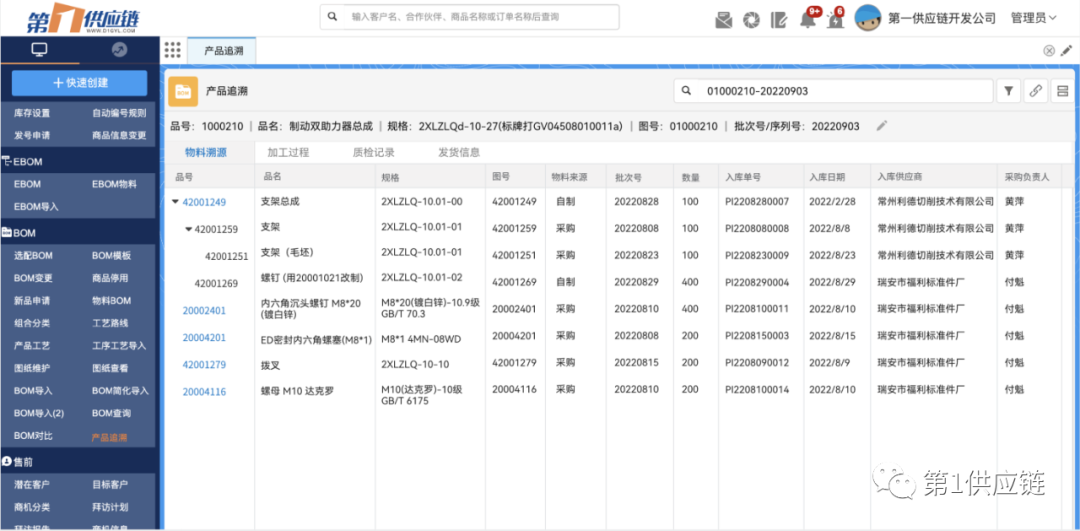Open the 管理员 dropdown menu

pyautogui.click(x=1033, y=19)
